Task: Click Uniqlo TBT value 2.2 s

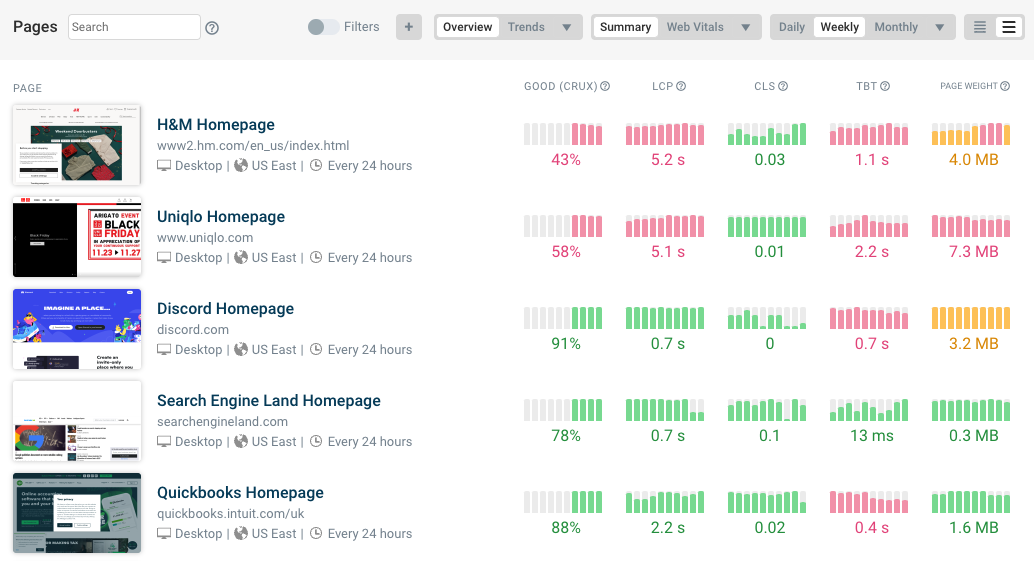Action: [x=871, y=252]
